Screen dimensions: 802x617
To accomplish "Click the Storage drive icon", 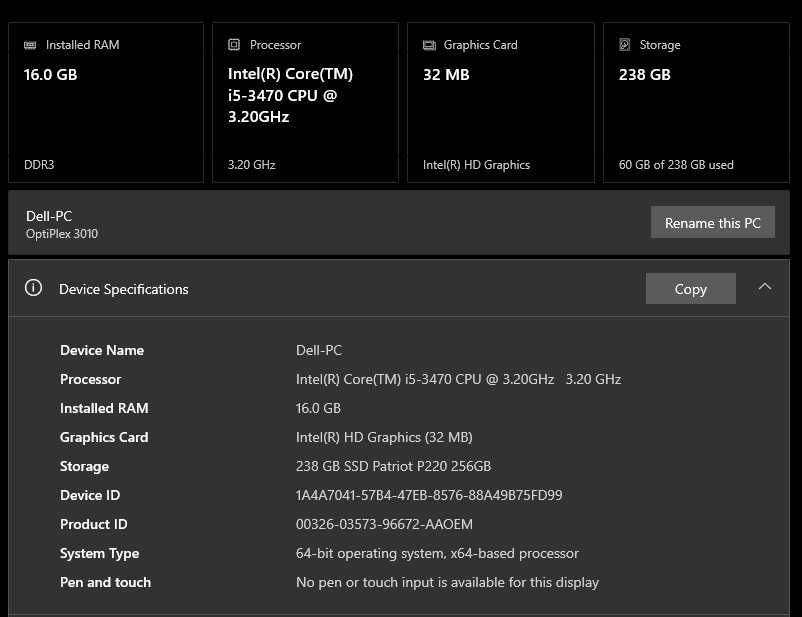I will (x=625, y=45).
